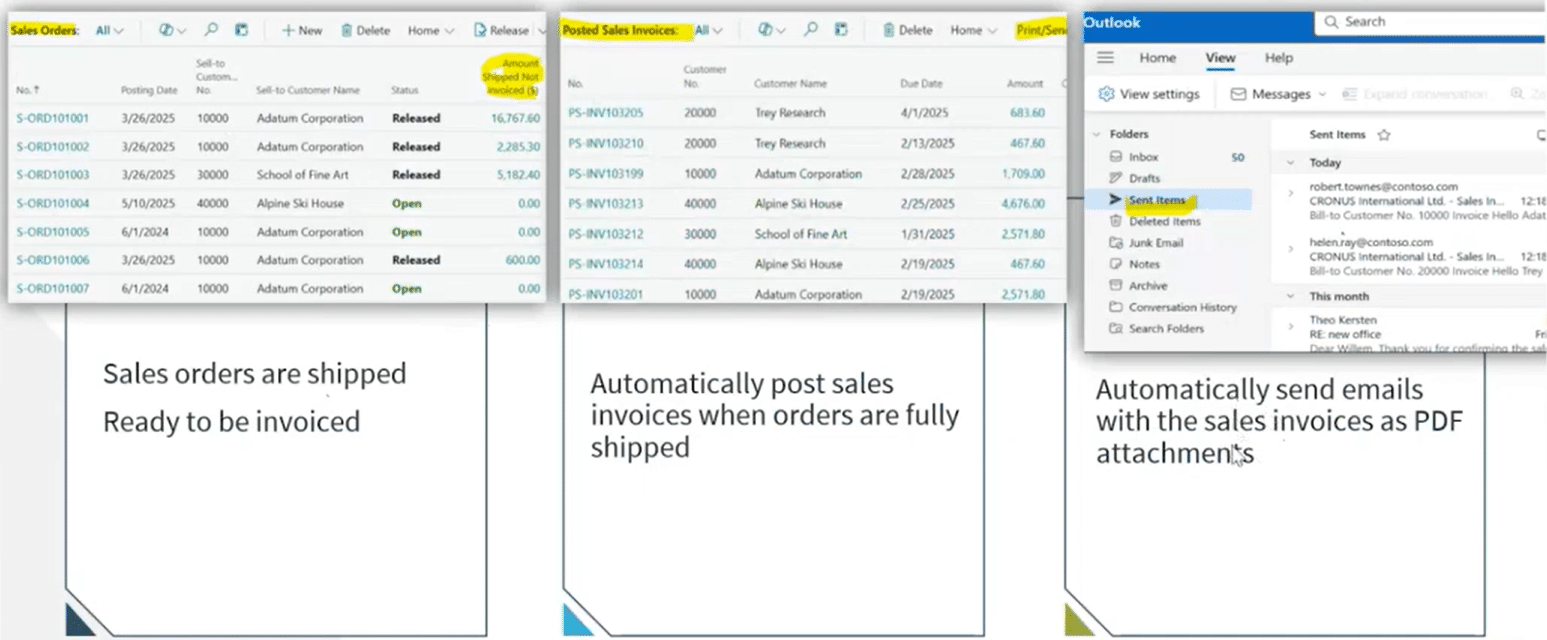The width and height of the screenshot is (1547, 640).
Task: Toggle analysis mode on Posted Sales Invoices
Action: pos(767,30)
